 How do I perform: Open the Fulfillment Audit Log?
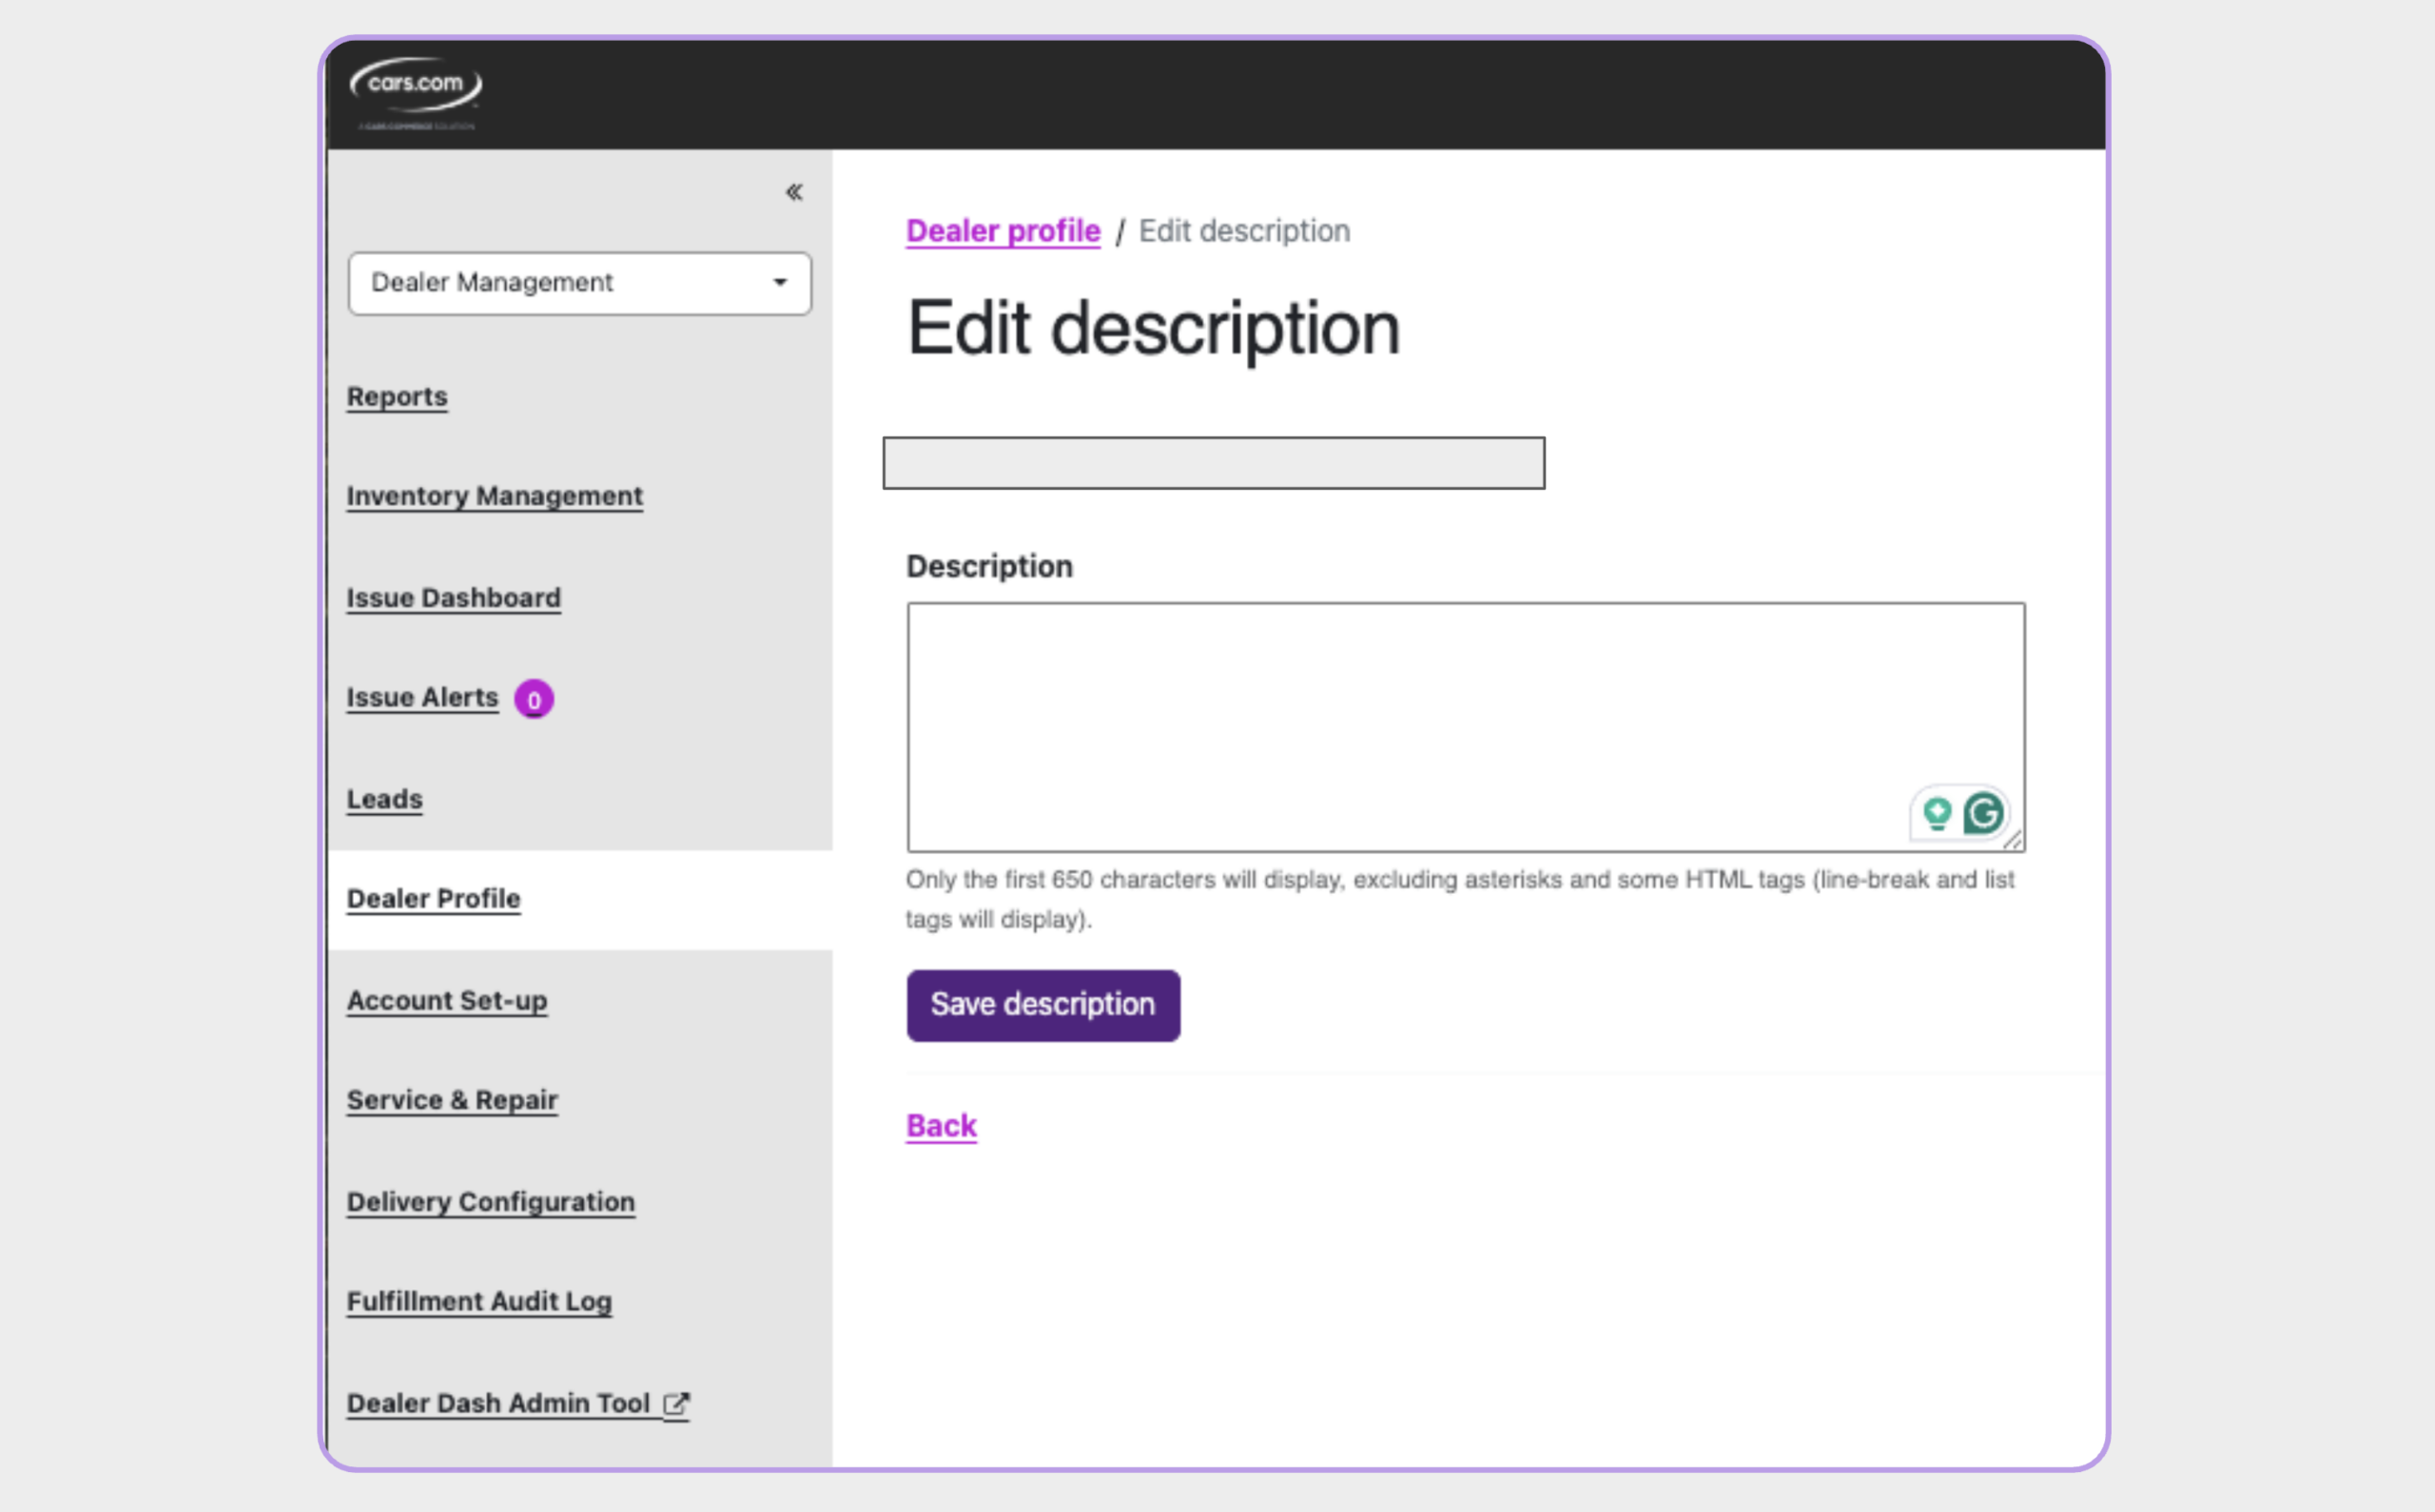(x=480, y=1302)
